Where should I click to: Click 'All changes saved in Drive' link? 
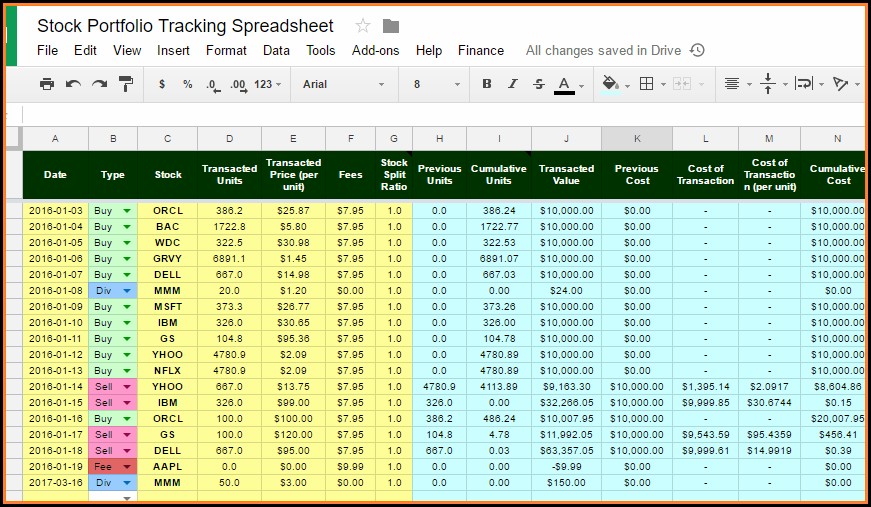click(603, 51)
